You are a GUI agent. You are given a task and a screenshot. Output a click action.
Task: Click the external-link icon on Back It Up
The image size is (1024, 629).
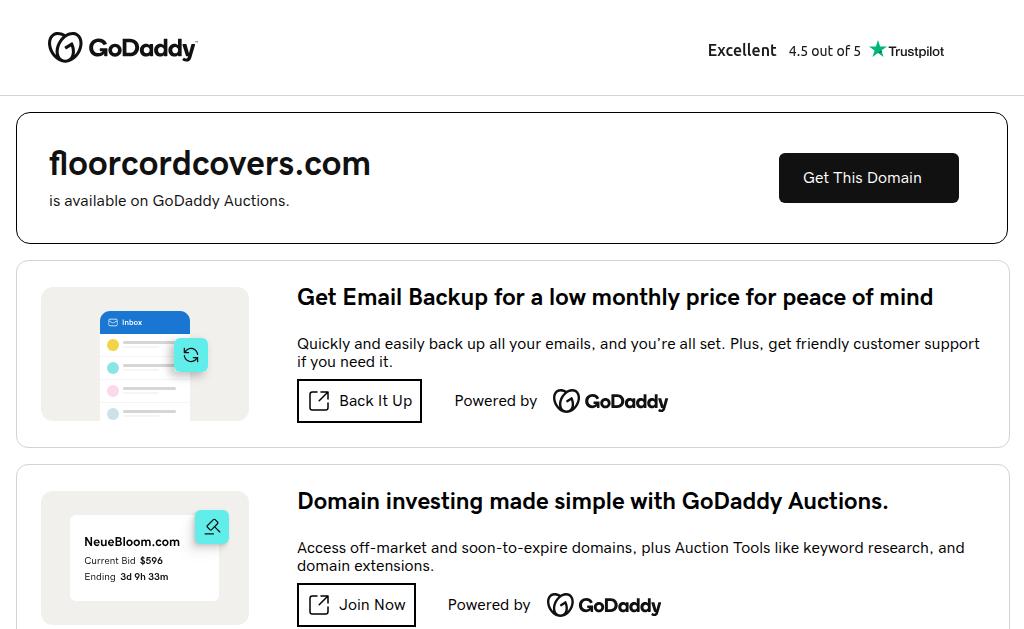[x=319, y=401]
